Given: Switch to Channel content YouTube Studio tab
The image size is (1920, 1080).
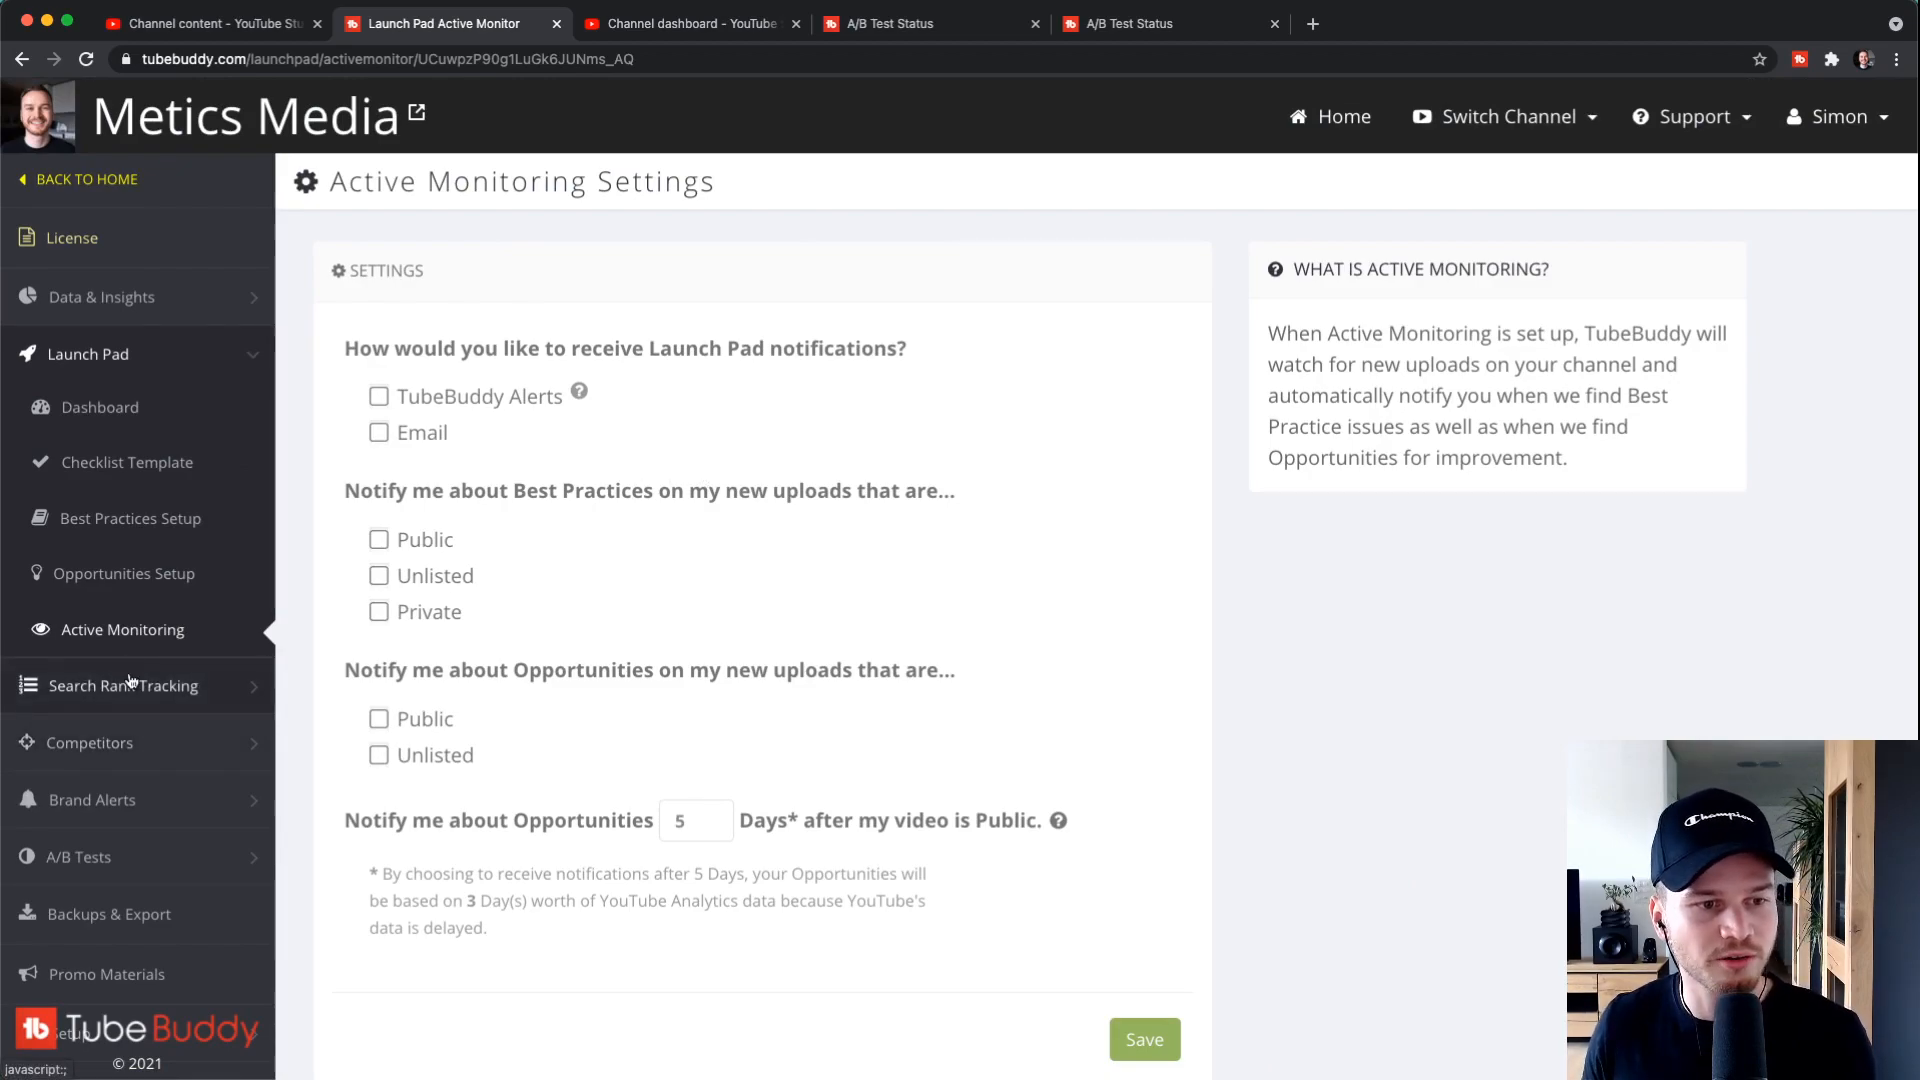Looking at the screenshot, I should [x=213, y=23].
